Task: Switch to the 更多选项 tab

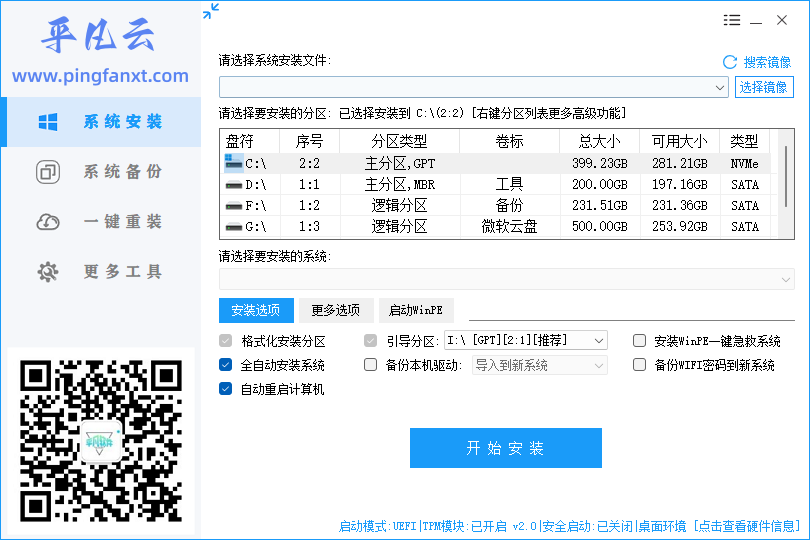Action: pos(336,310)
